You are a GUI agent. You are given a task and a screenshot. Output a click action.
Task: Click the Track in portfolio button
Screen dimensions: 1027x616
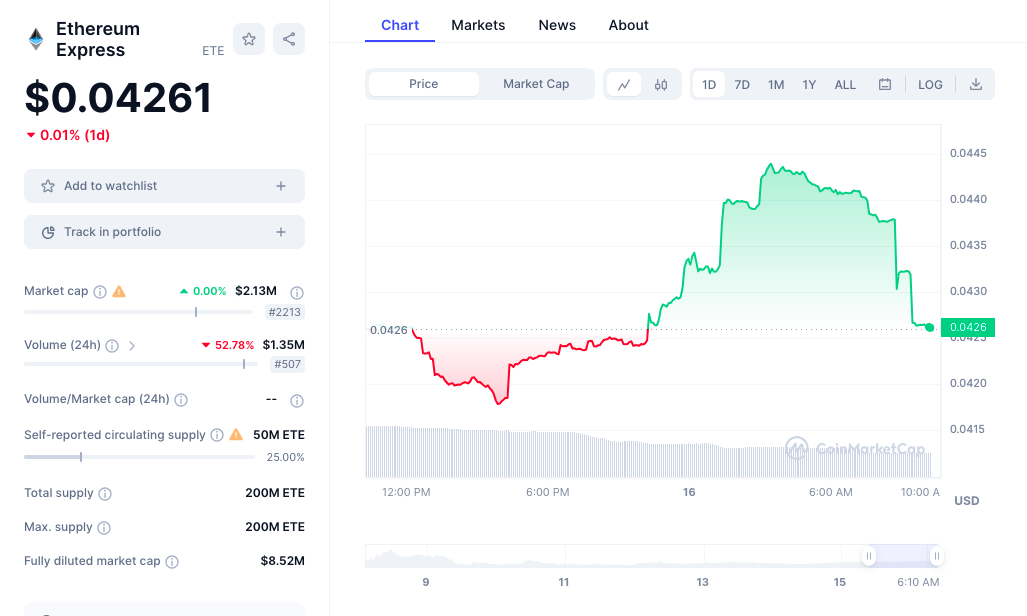[164, 232]
